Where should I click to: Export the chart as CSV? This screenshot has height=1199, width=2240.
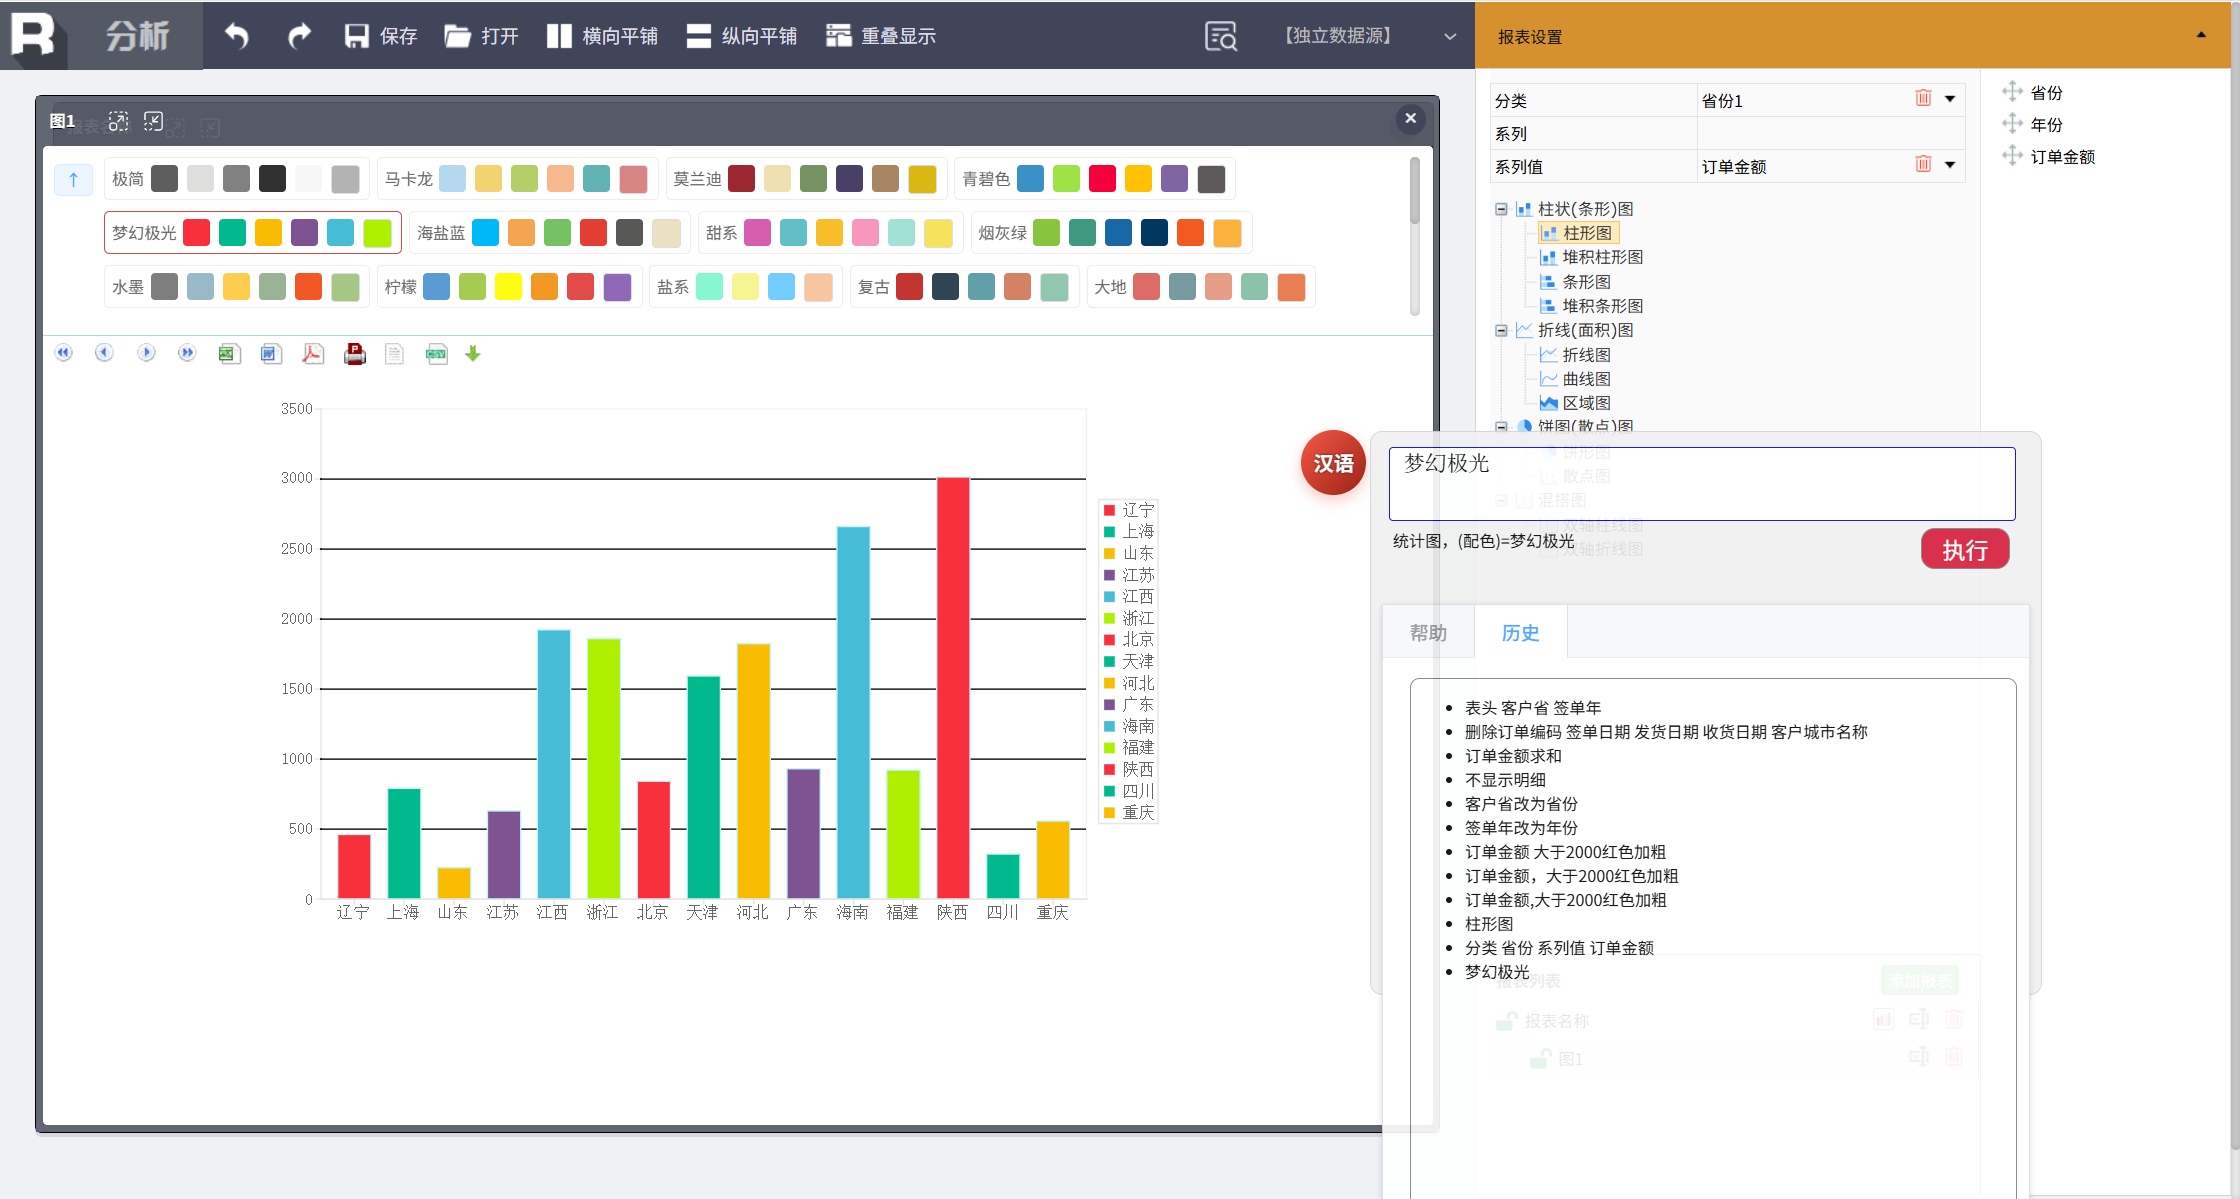[x=437, y=354]
